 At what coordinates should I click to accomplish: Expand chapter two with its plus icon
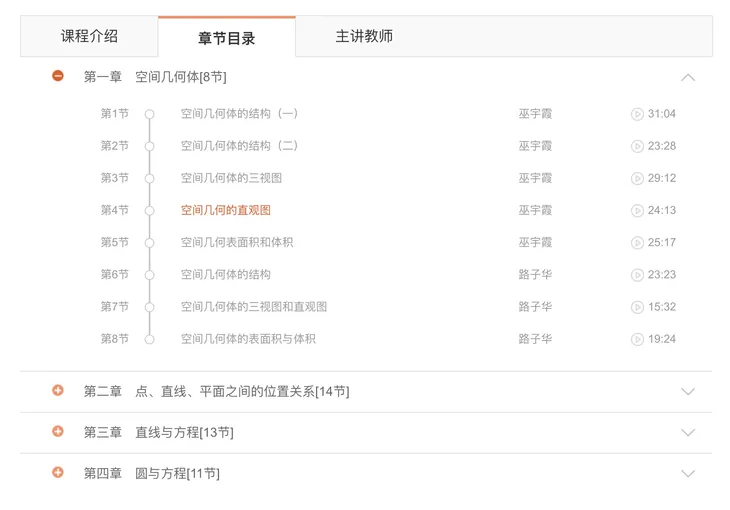58,391
